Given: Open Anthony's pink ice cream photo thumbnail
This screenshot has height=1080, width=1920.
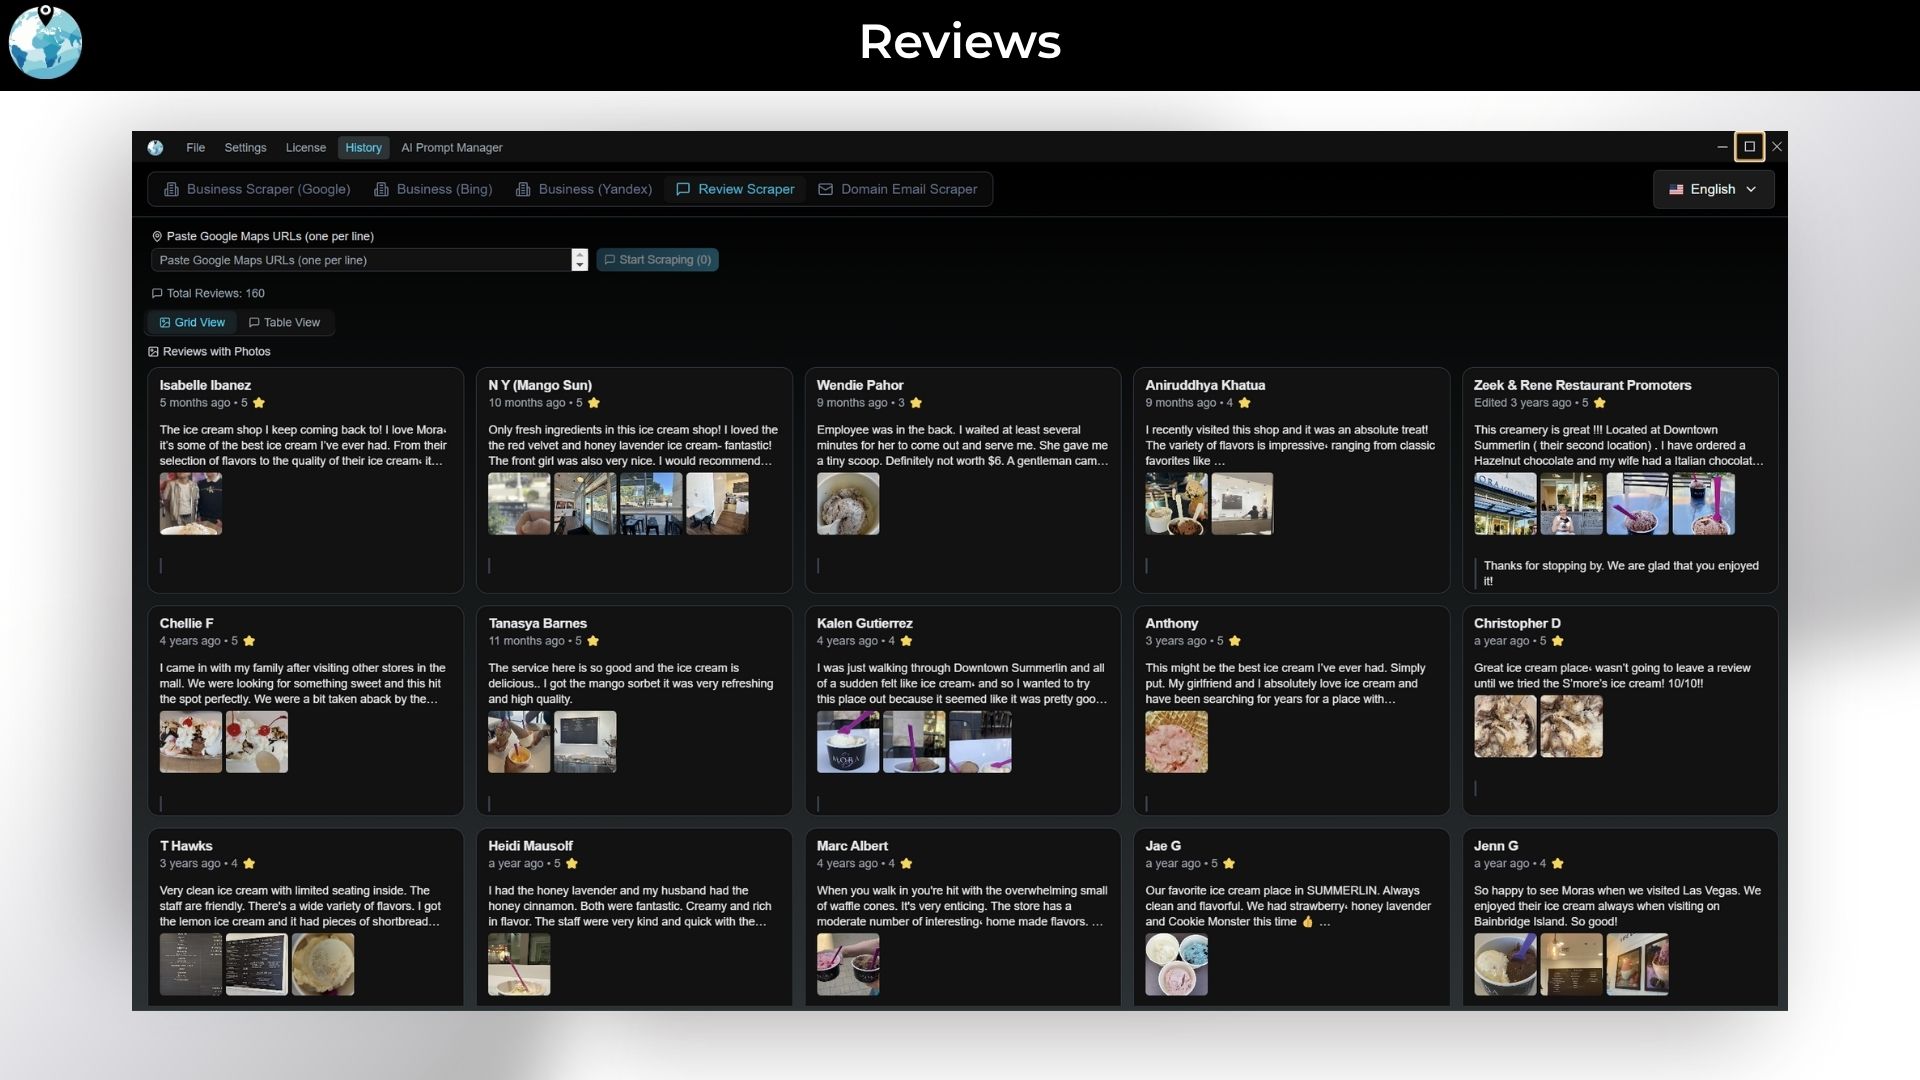Looking at the screenshot, I should point(1176,742).
